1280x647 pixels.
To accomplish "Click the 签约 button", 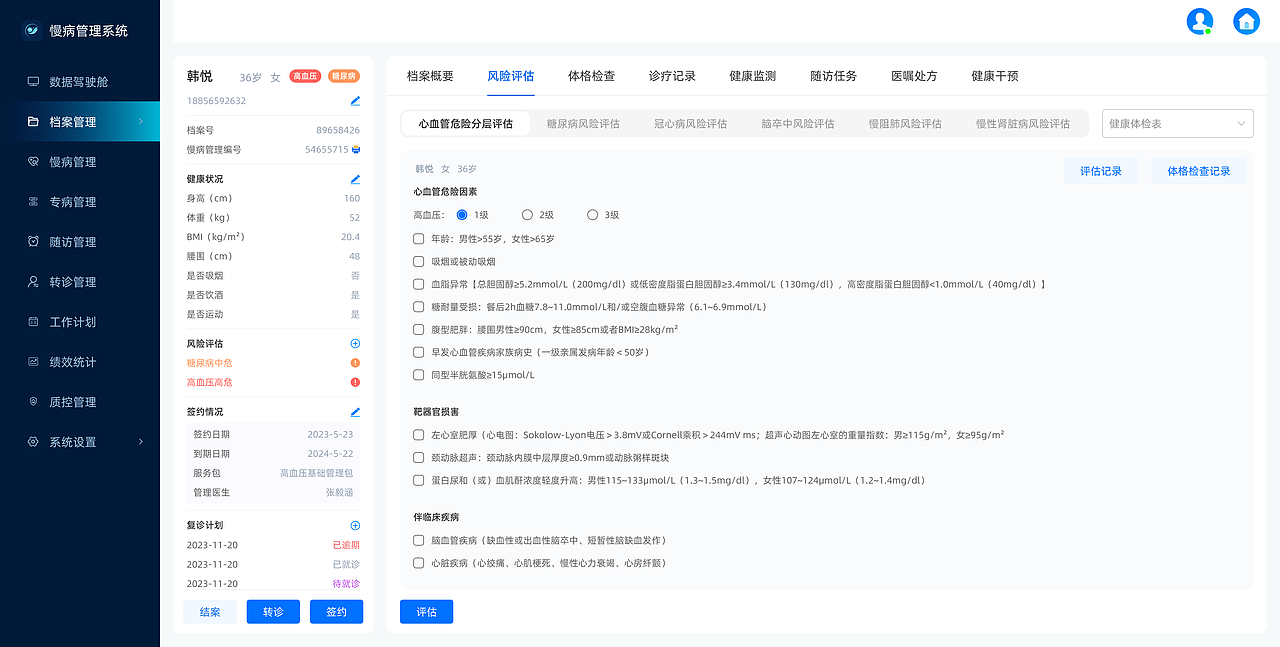I will click(336, 612).
